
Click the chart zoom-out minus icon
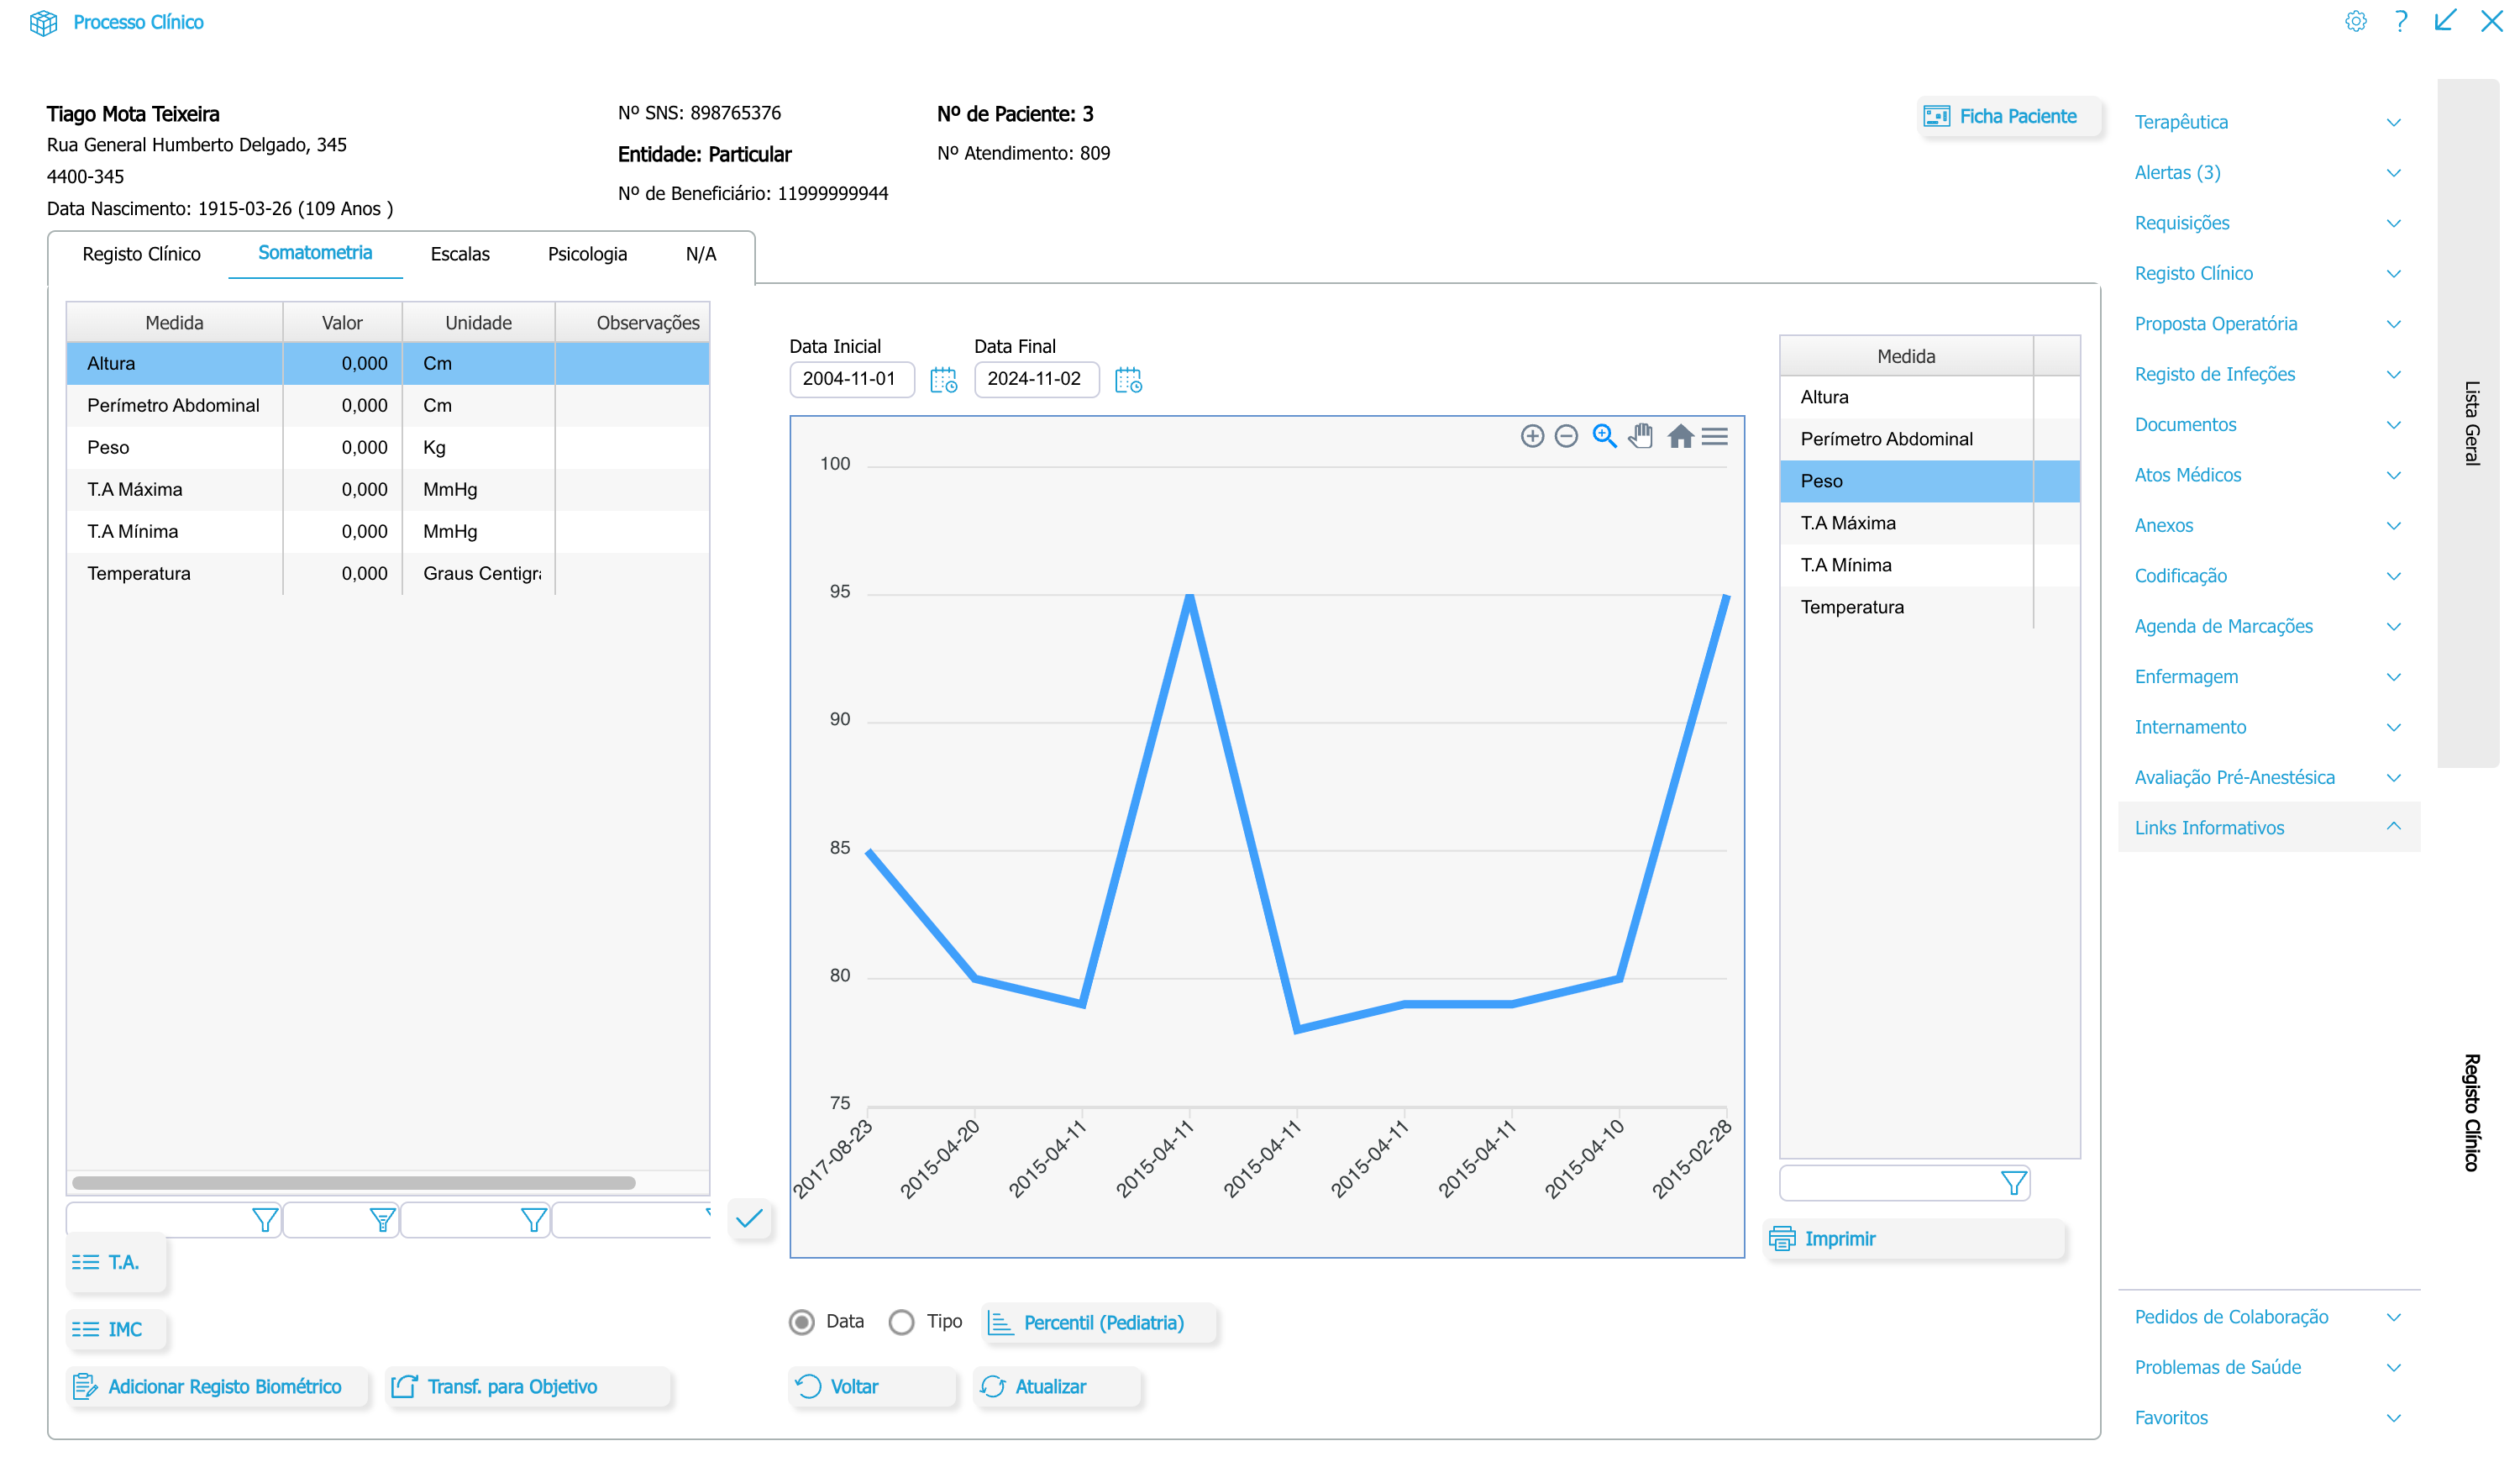[1566, 436]
